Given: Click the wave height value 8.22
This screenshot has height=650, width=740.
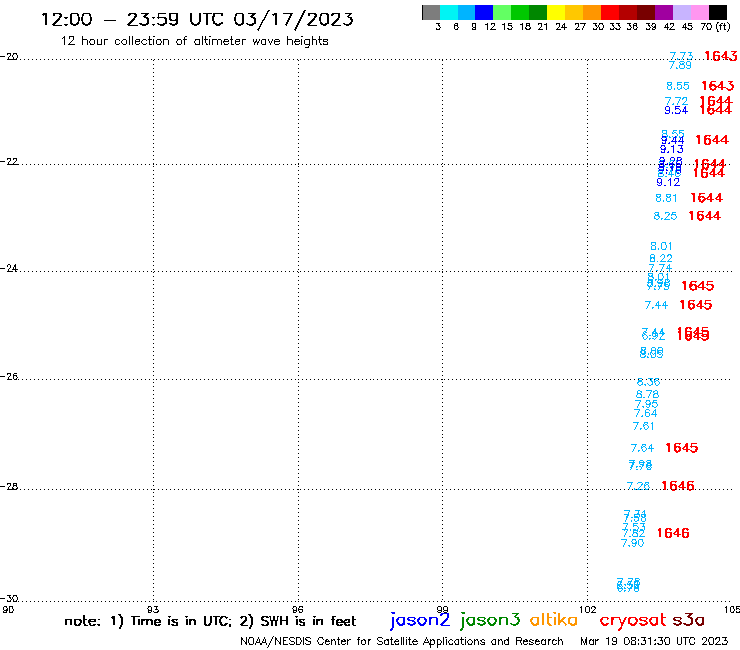Looking at the screenshot, I should [661, 259].
